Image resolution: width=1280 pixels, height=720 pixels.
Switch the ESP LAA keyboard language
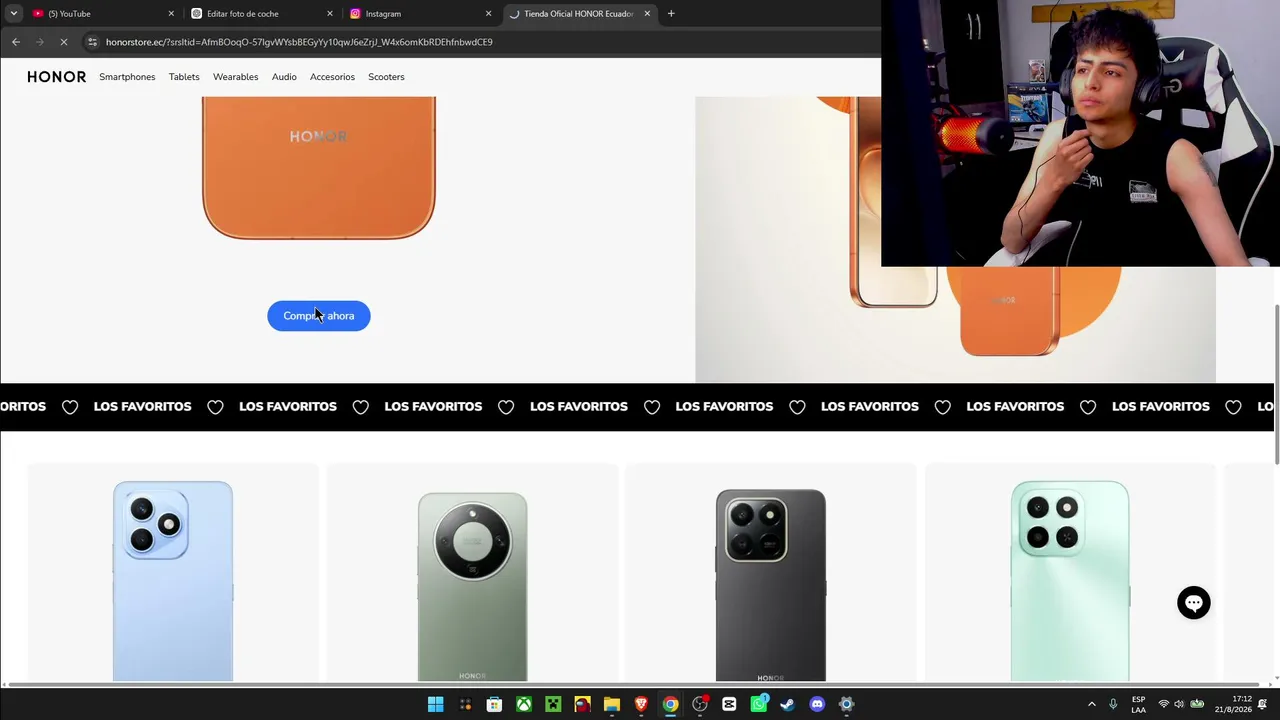[1139, 704]
